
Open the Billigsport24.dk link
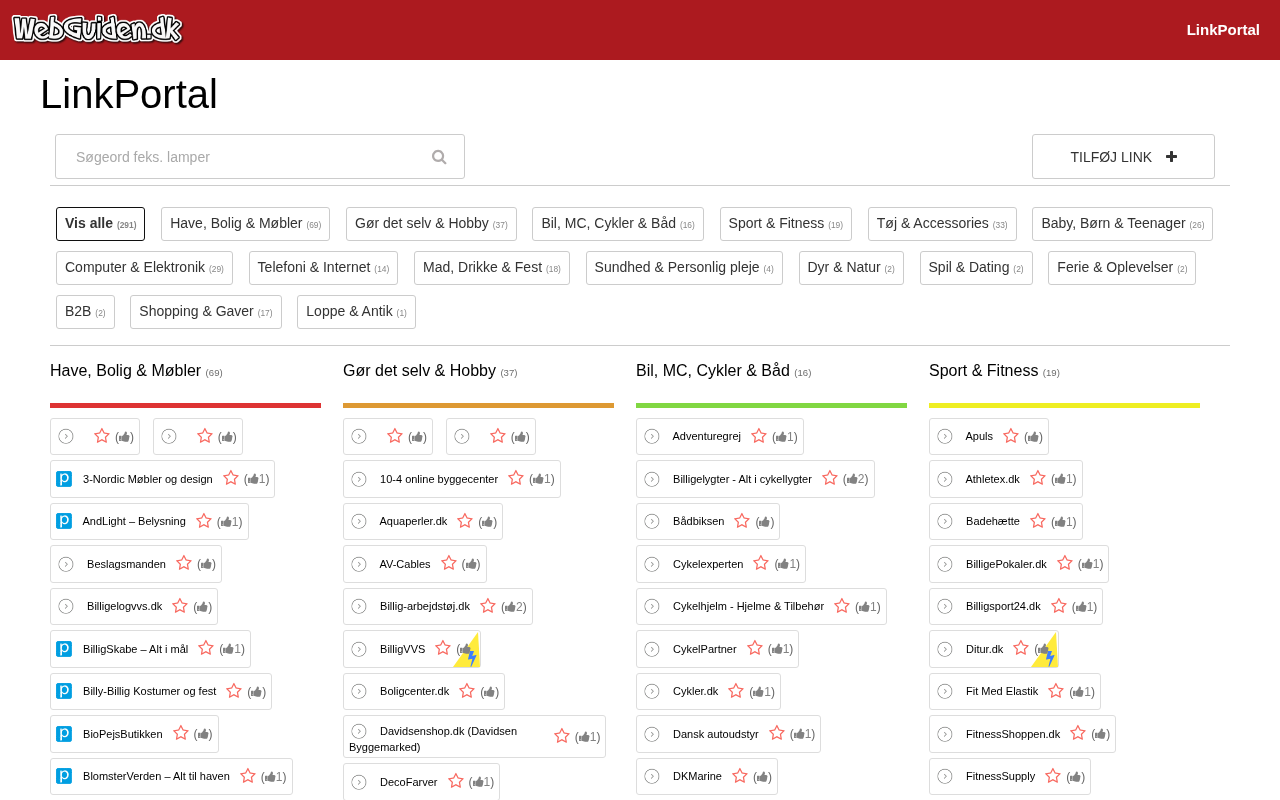(1003, 607)
